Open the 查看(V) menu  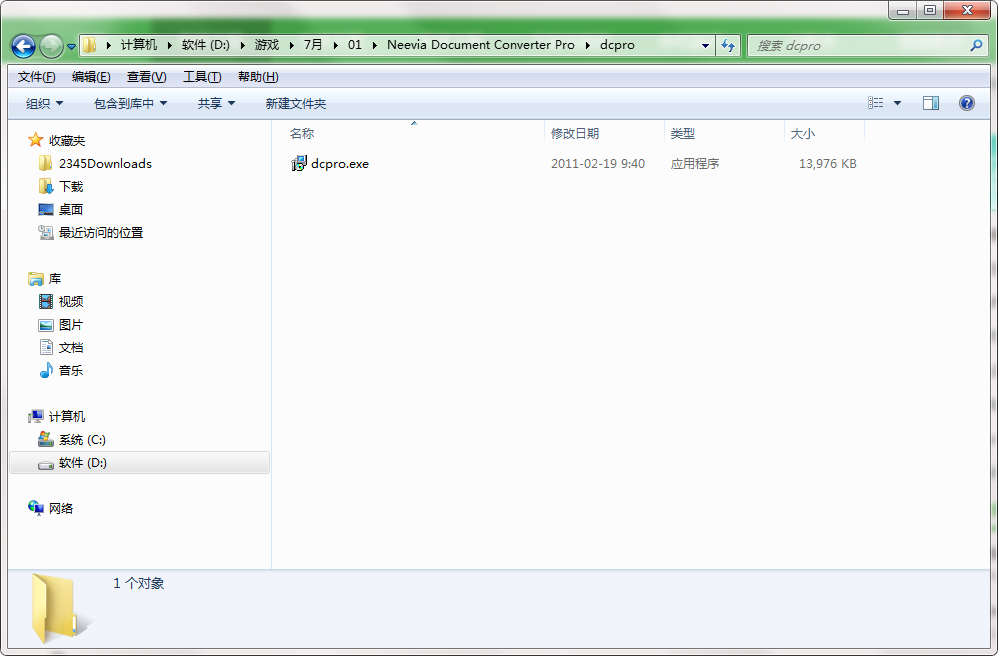point(146,77)
